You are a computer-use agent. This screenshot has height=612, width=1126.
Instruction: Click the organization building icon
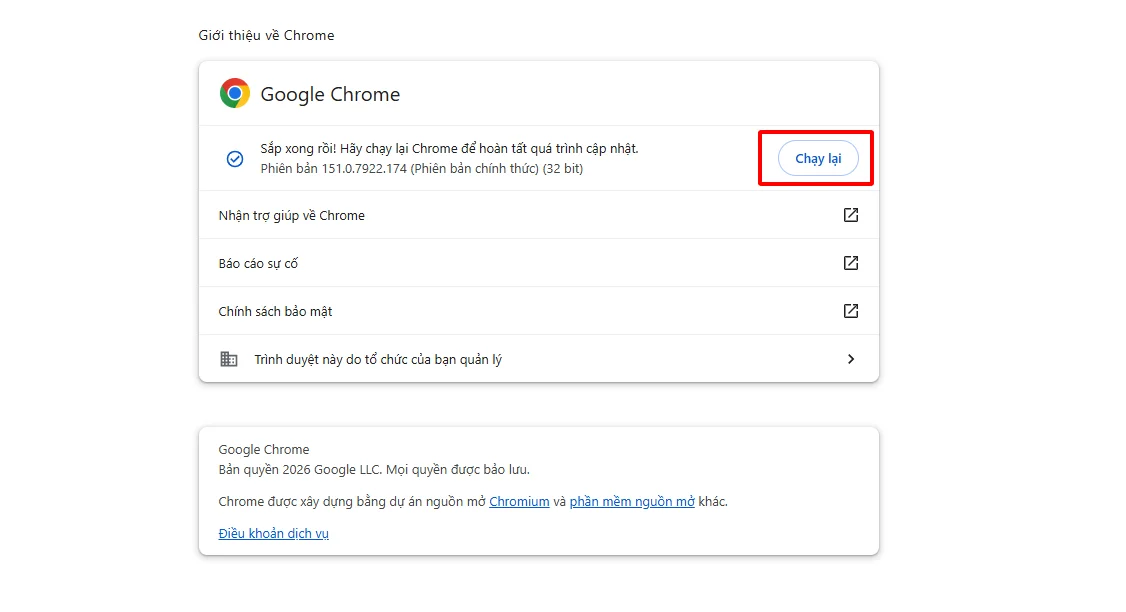[228, 359]
